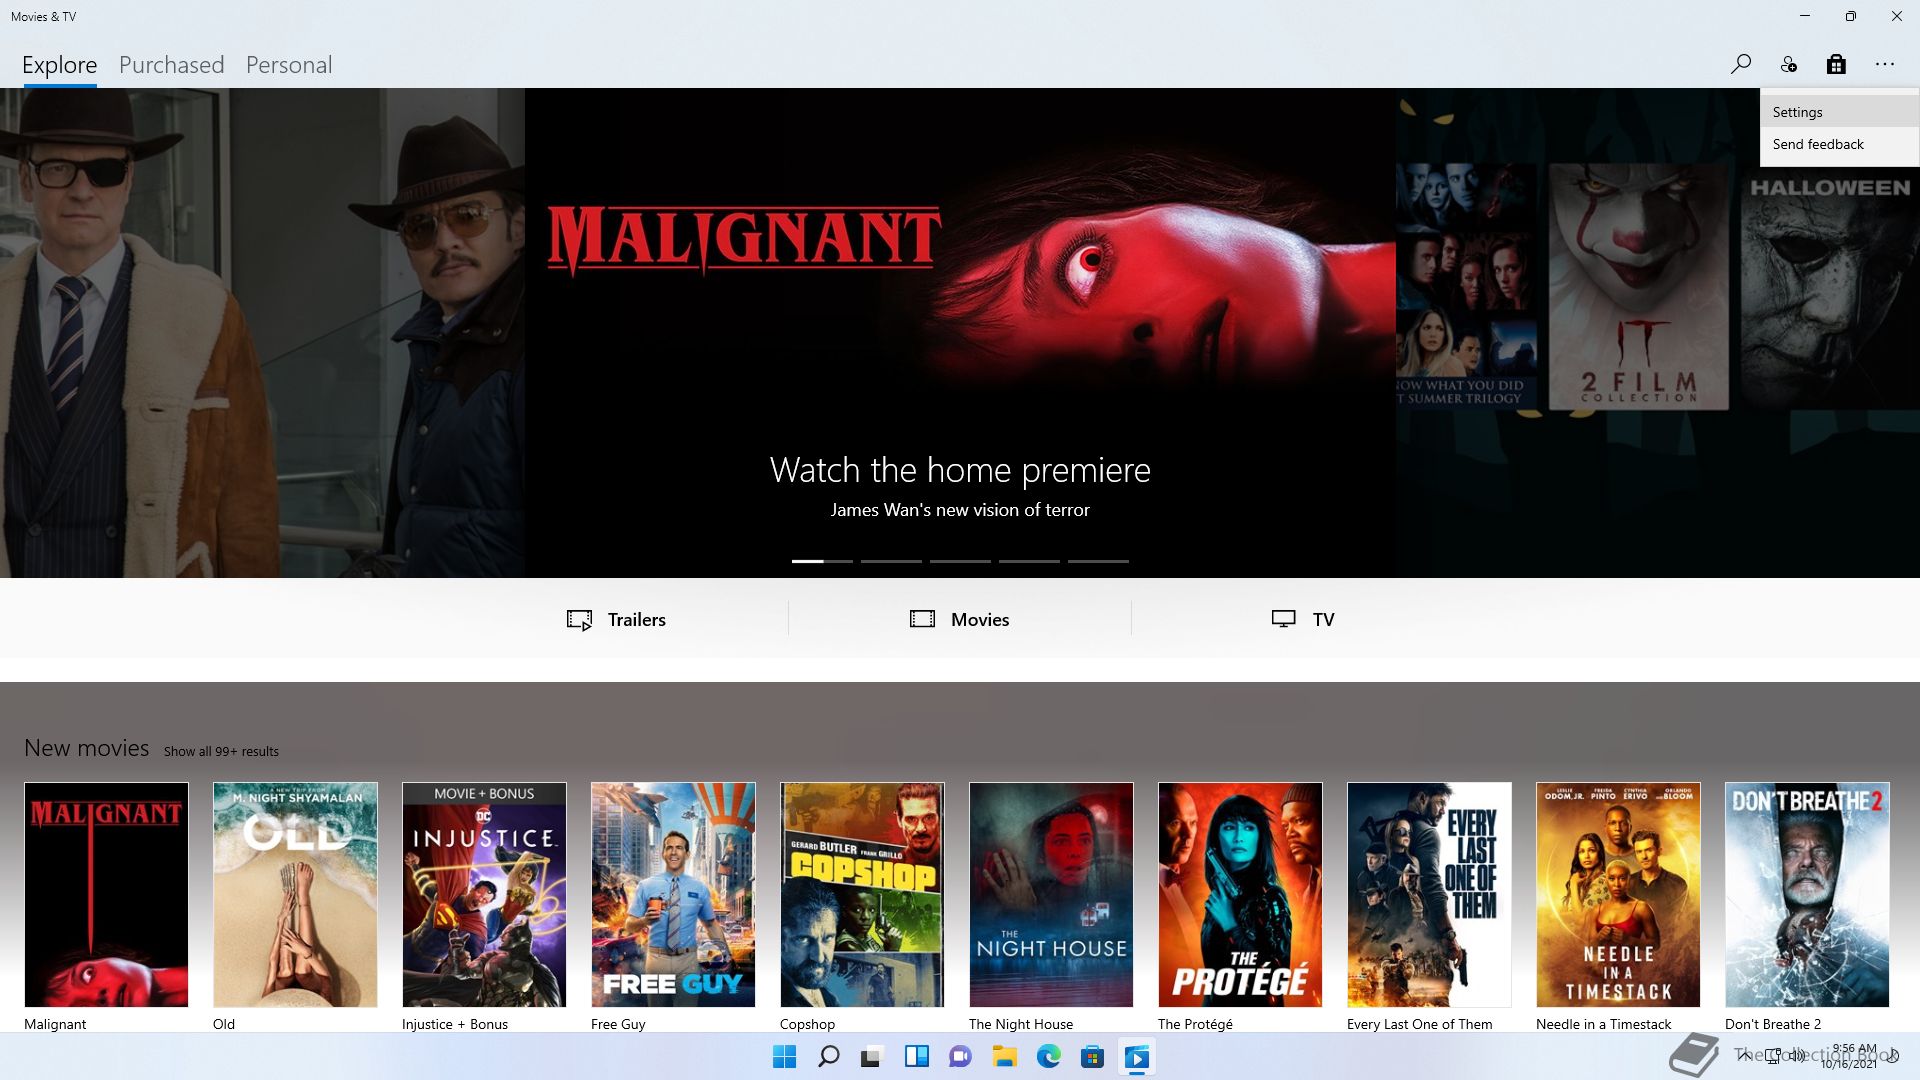The image size is (1920, 1080).
Task: Open the TV category
Action: [x=1302, y=619]
